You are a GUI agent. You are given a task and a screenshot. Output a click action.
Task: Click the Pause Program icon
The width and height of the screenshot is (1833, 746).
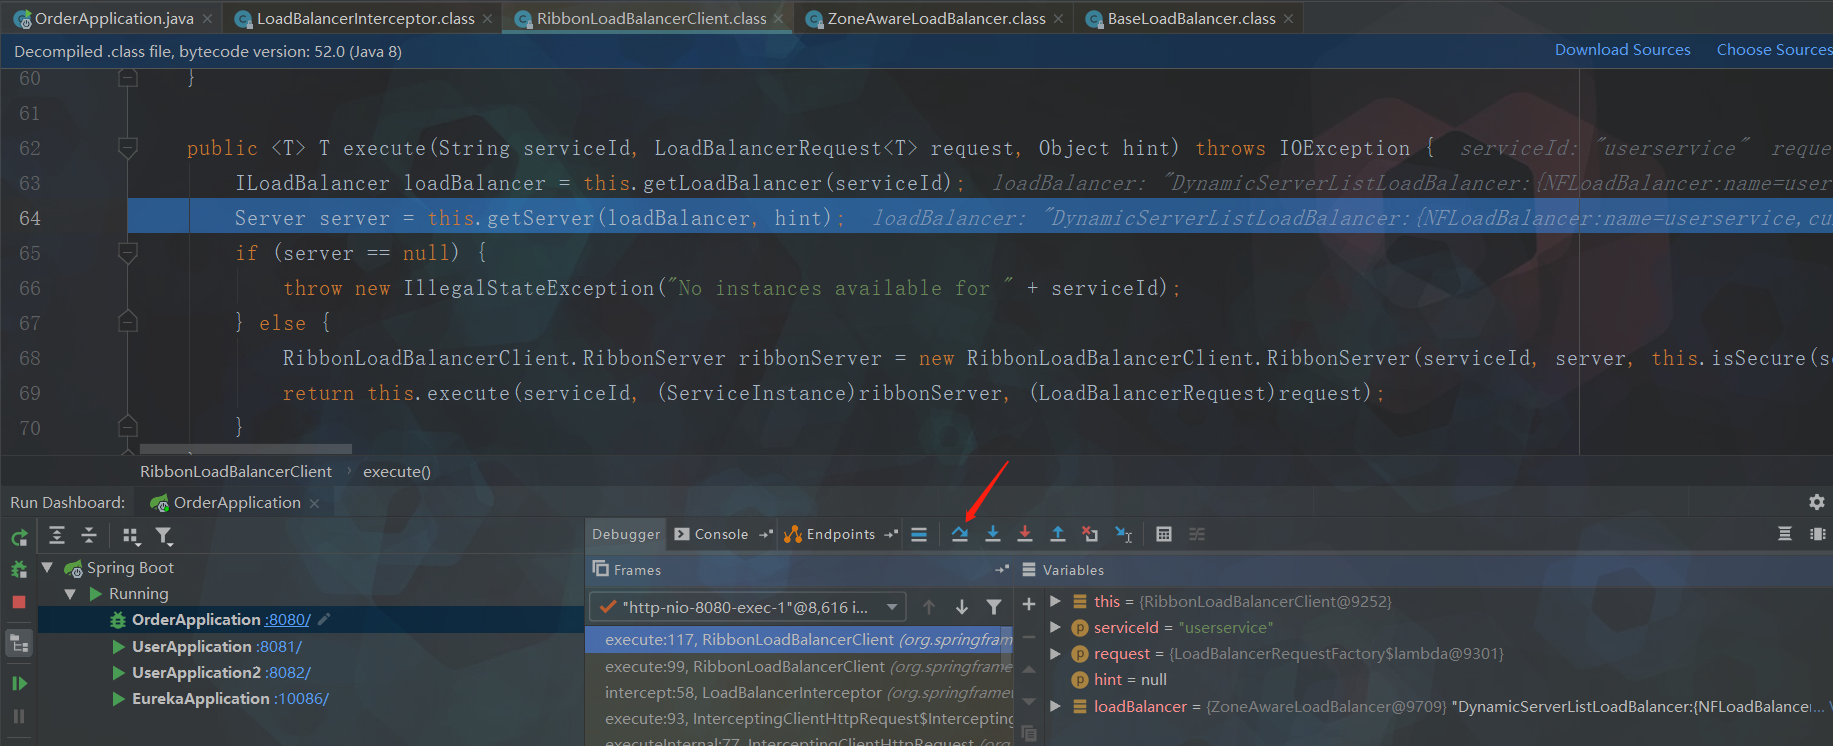coord(19,716)
